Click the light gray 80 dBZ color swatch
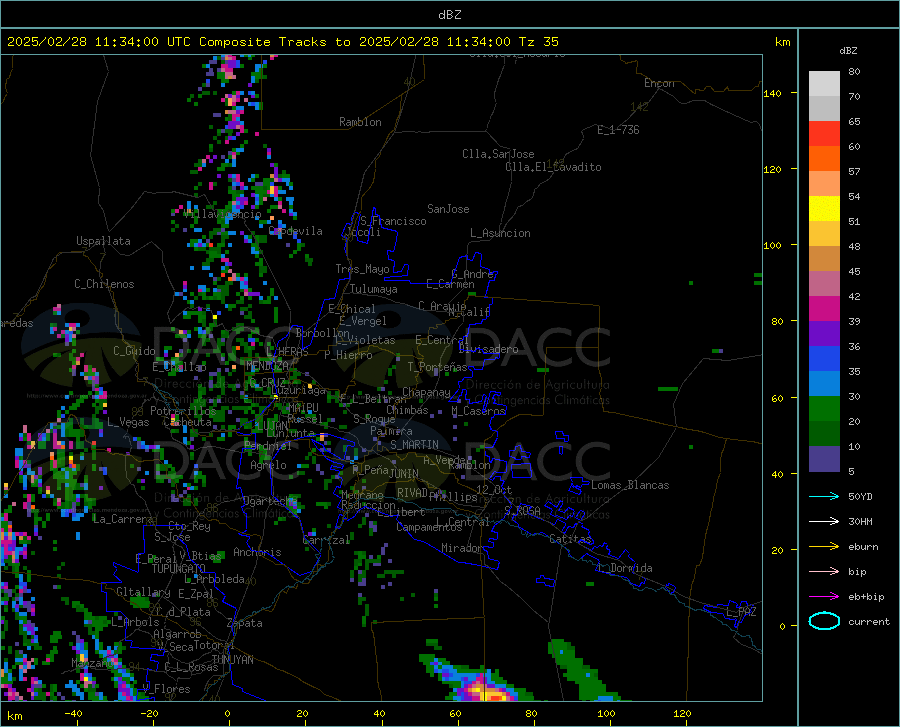 [824, 83]
